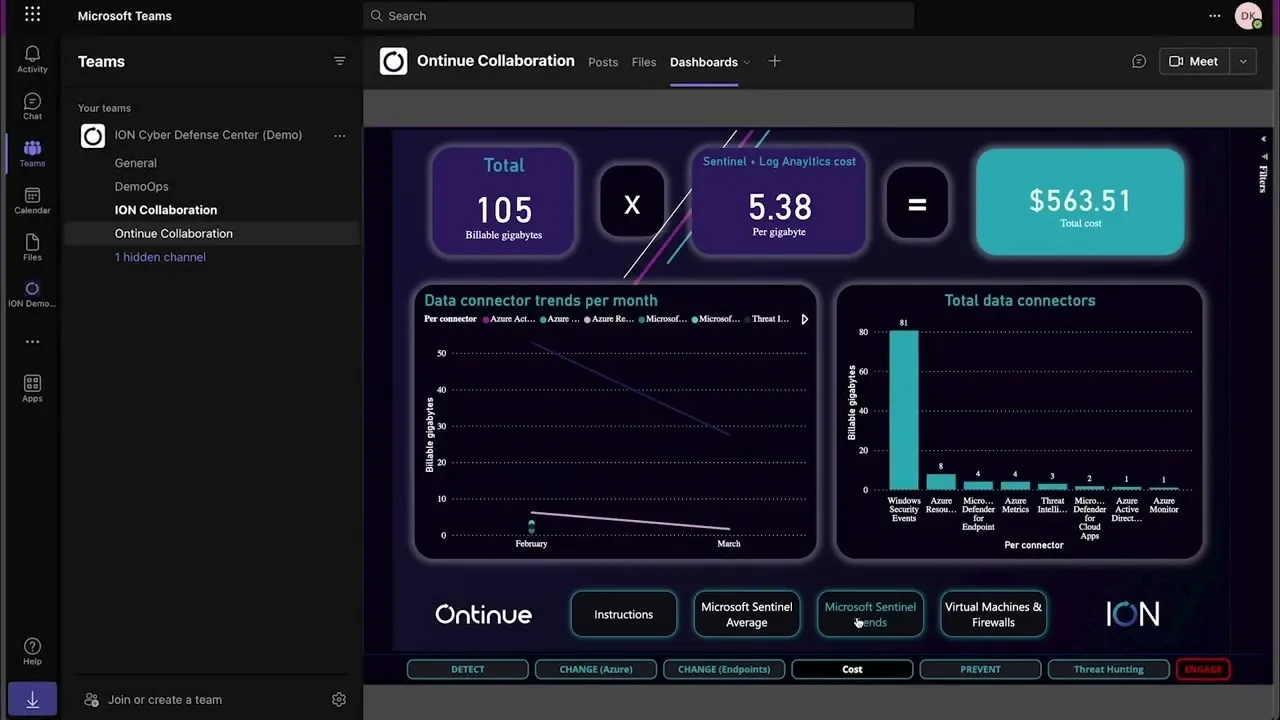Click the $563.51 total cost card
Image resolution: width=1280 pixels, height=720 pixels.
click(x=1080, y=202)
